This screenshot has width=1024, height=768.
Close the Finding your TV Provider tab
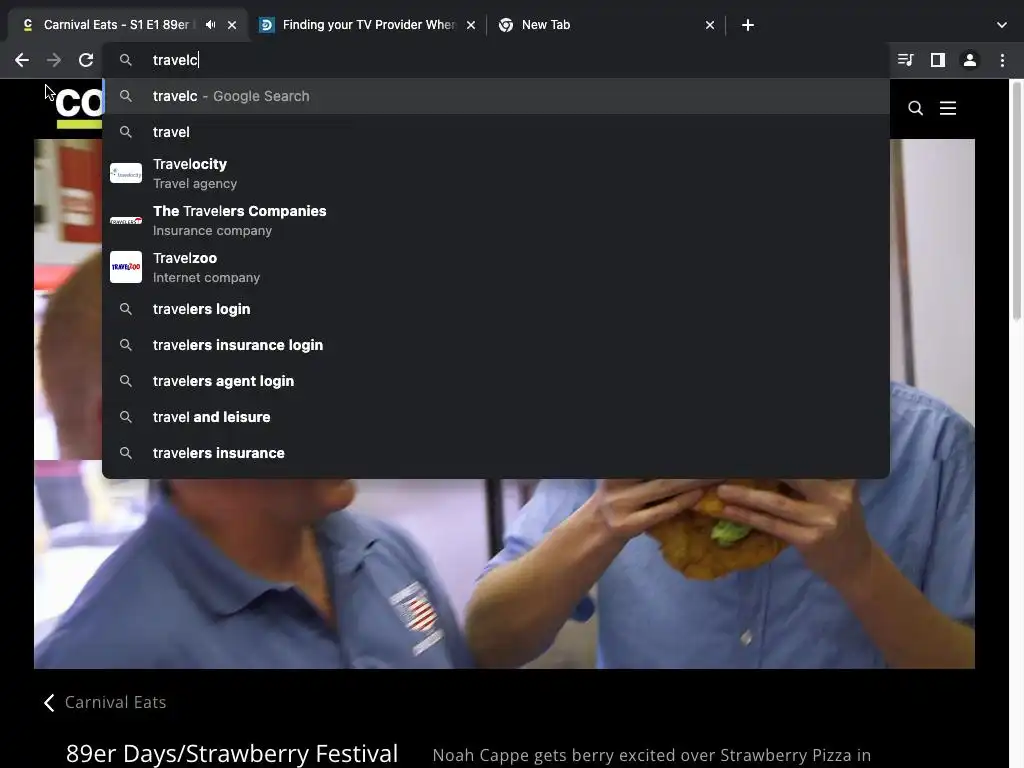471,25
